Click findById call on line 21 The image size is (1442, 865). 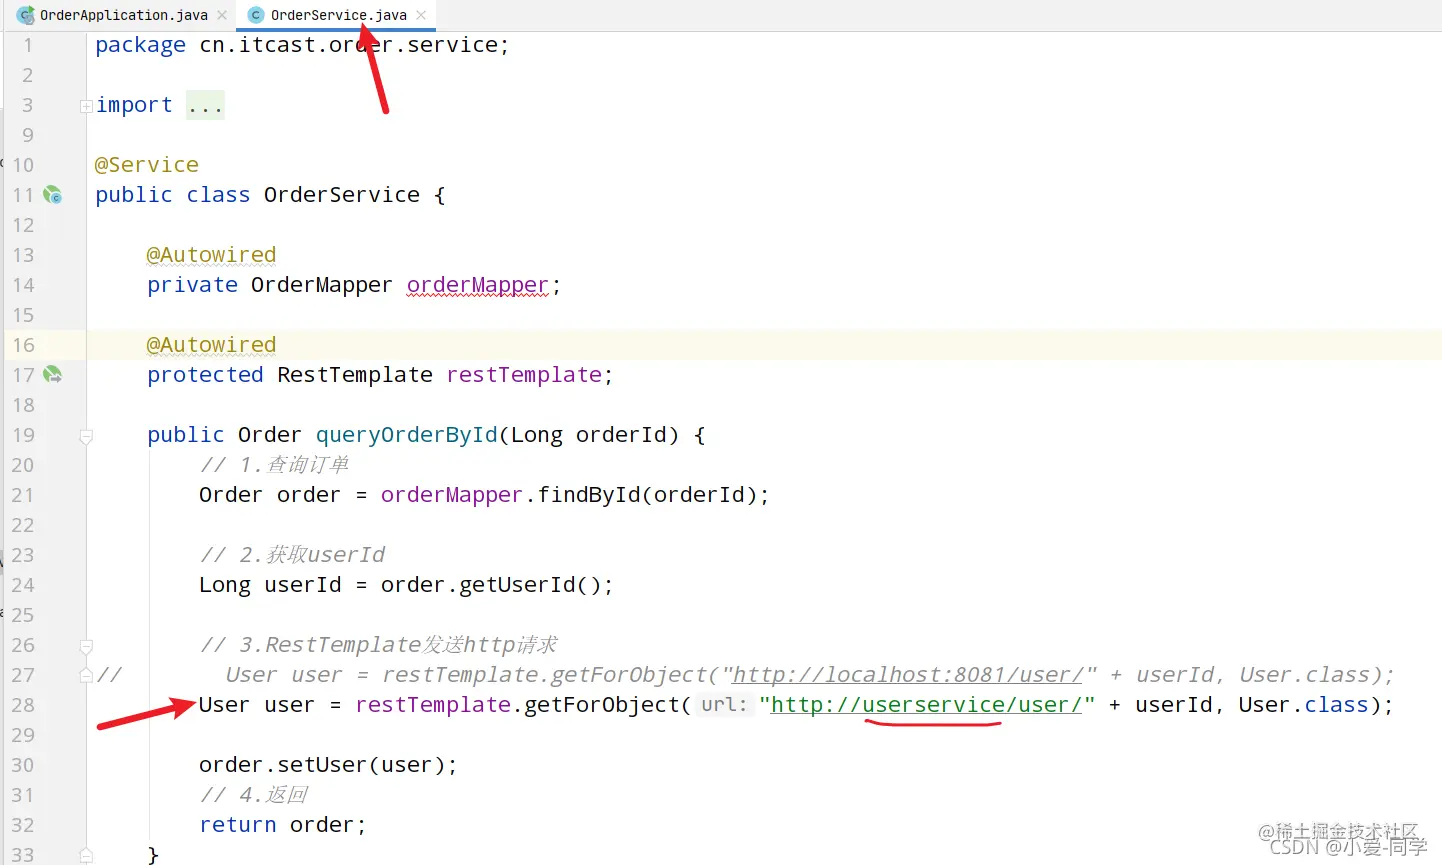pos(589,495)
